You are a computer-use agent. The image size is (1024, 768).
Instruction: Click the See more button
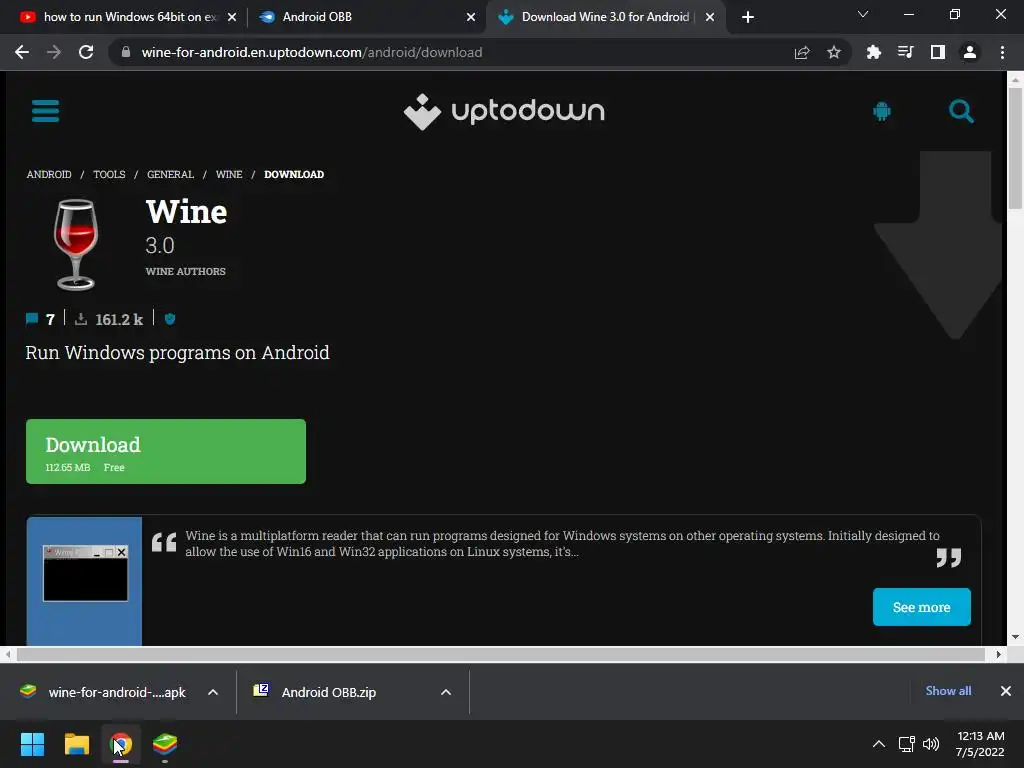(x=921, y=607)
